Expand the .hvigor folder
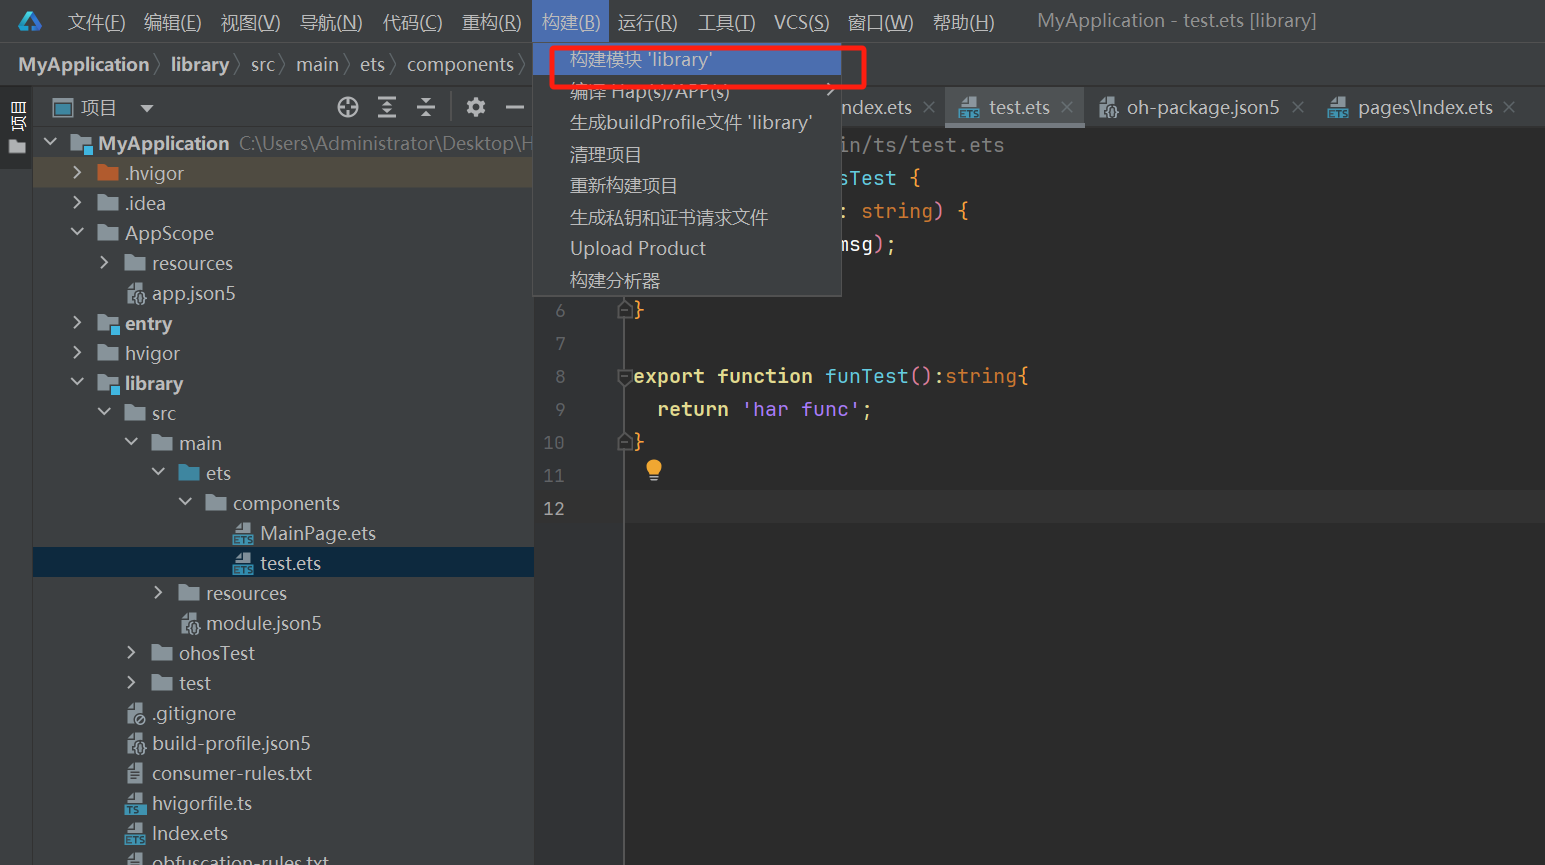This screenshot has width=1545, height=865. (77, 173)
